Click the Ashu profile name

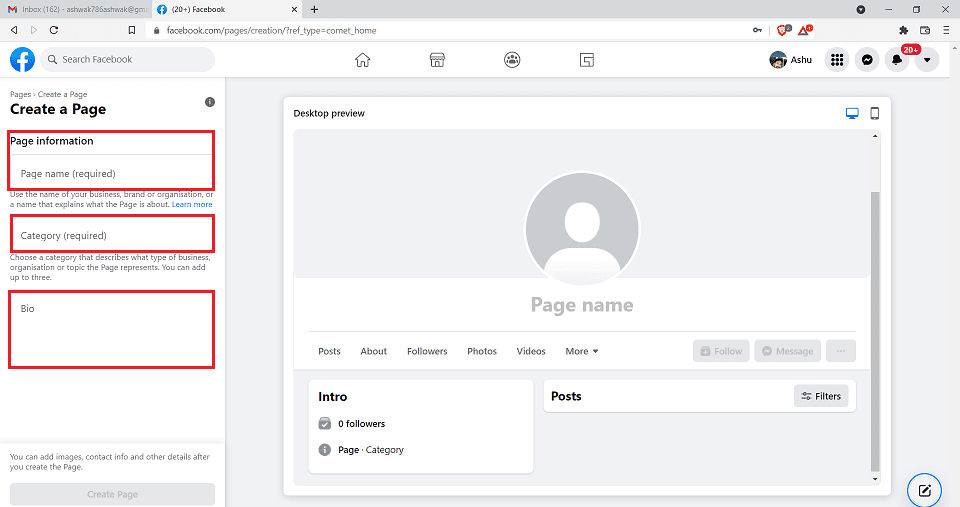tap(801, 59)
